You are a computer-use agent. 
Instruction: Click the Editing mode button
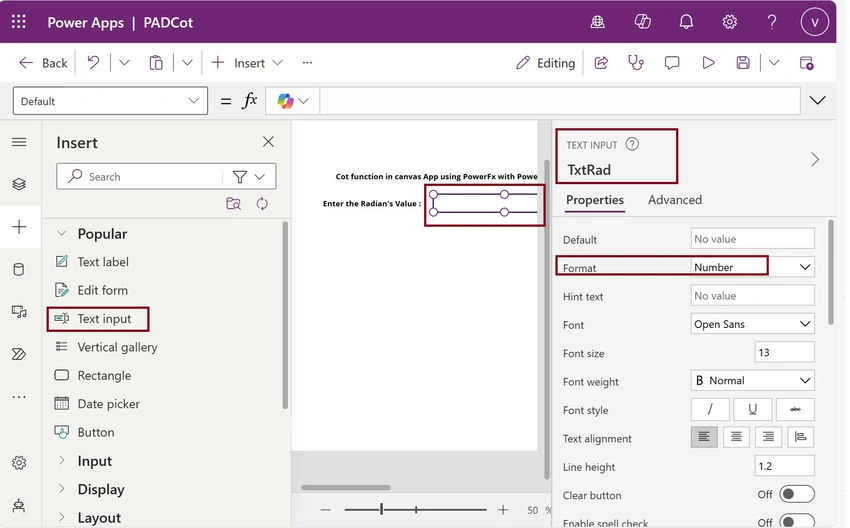click(x=545, y=63)
